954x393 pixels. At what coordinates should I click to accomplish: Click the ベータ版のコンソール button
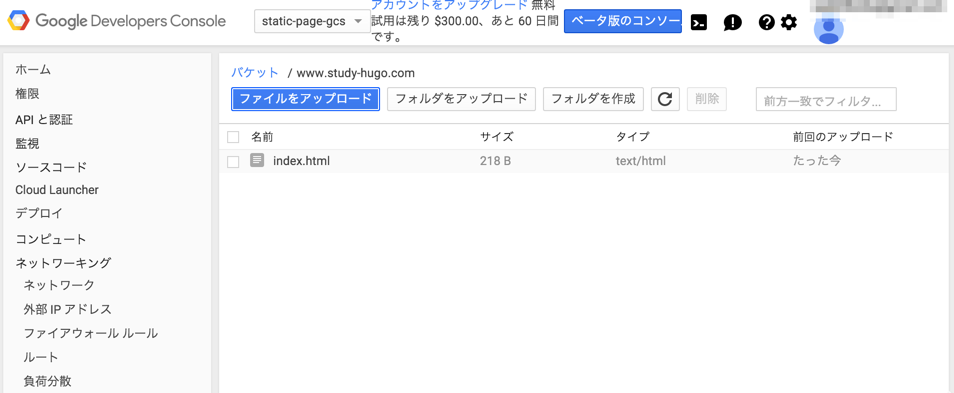point(623,21)
